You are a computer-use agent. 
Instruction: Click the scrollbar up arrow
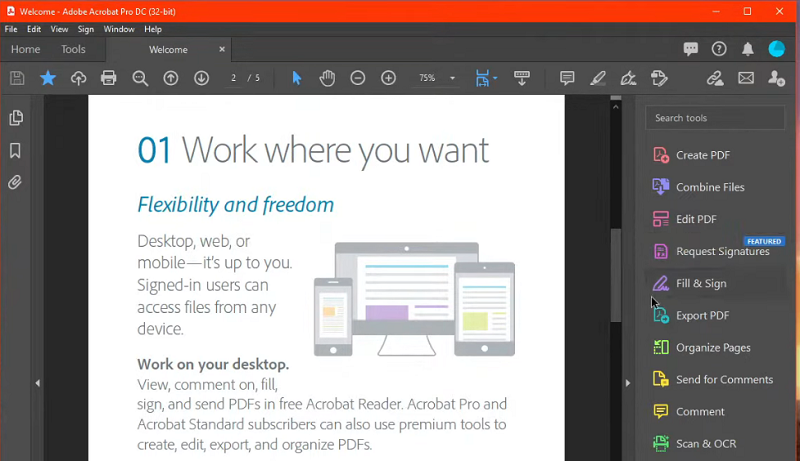616,107
